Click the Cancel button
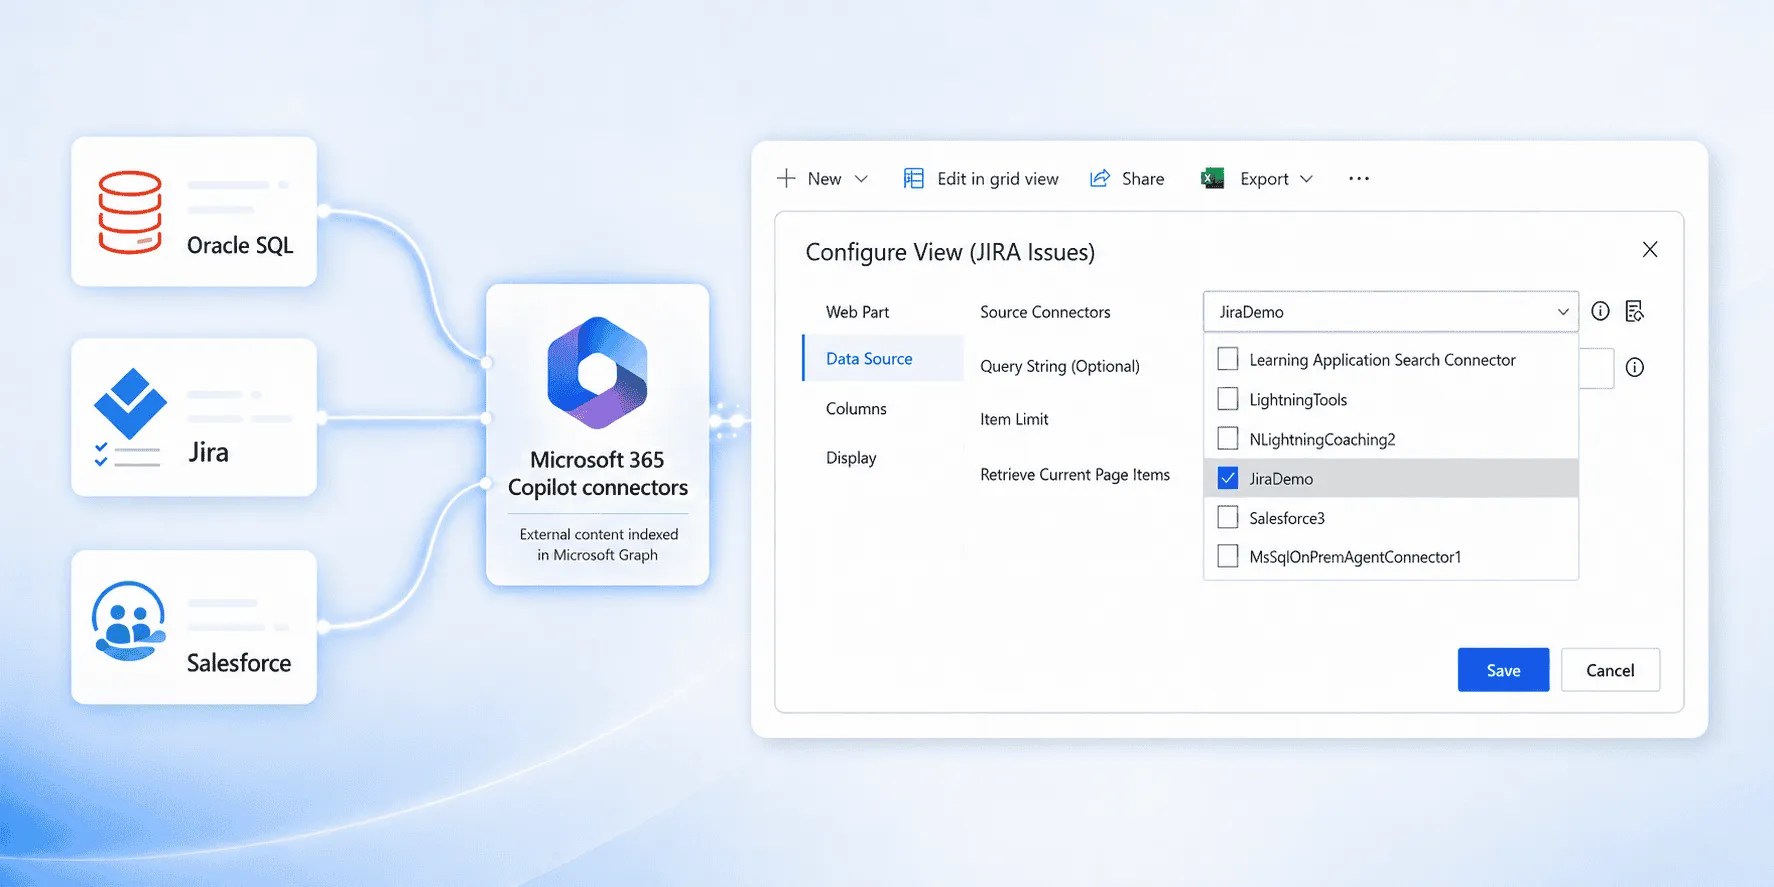1774x887 pixels. coord(1610,670)
